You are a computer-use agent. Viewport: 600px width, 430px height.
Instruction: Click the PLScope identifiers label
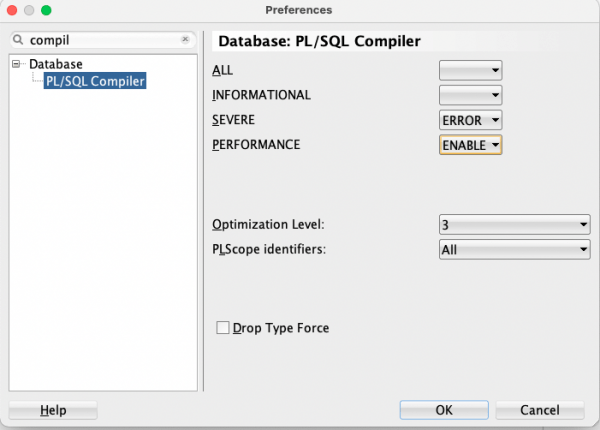(269, 249)
